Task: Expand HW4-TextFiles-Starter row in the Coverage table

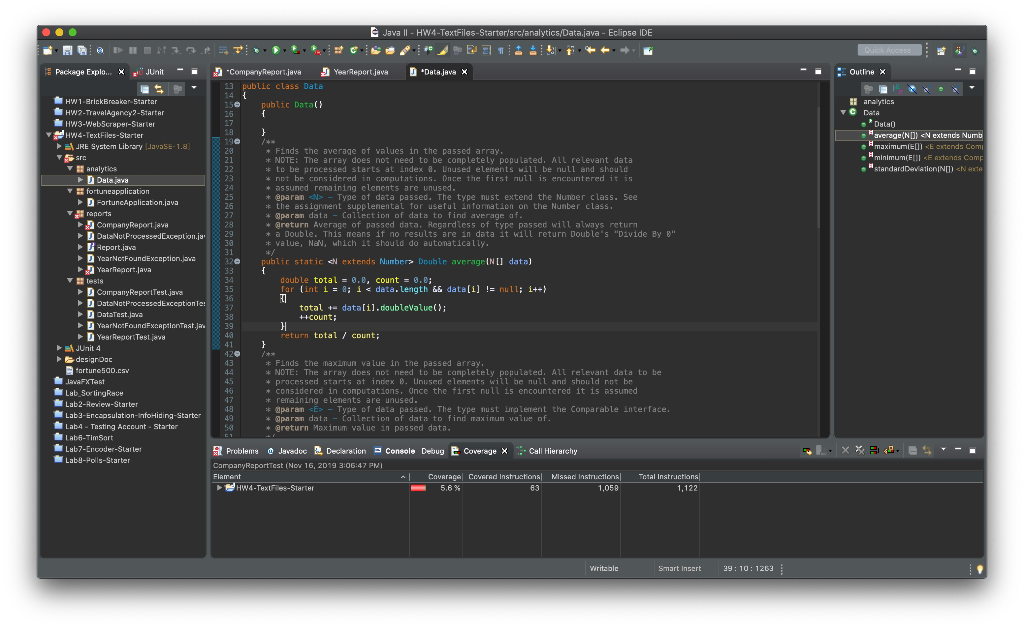Action: pyautogui.click(x=218, y=490)
